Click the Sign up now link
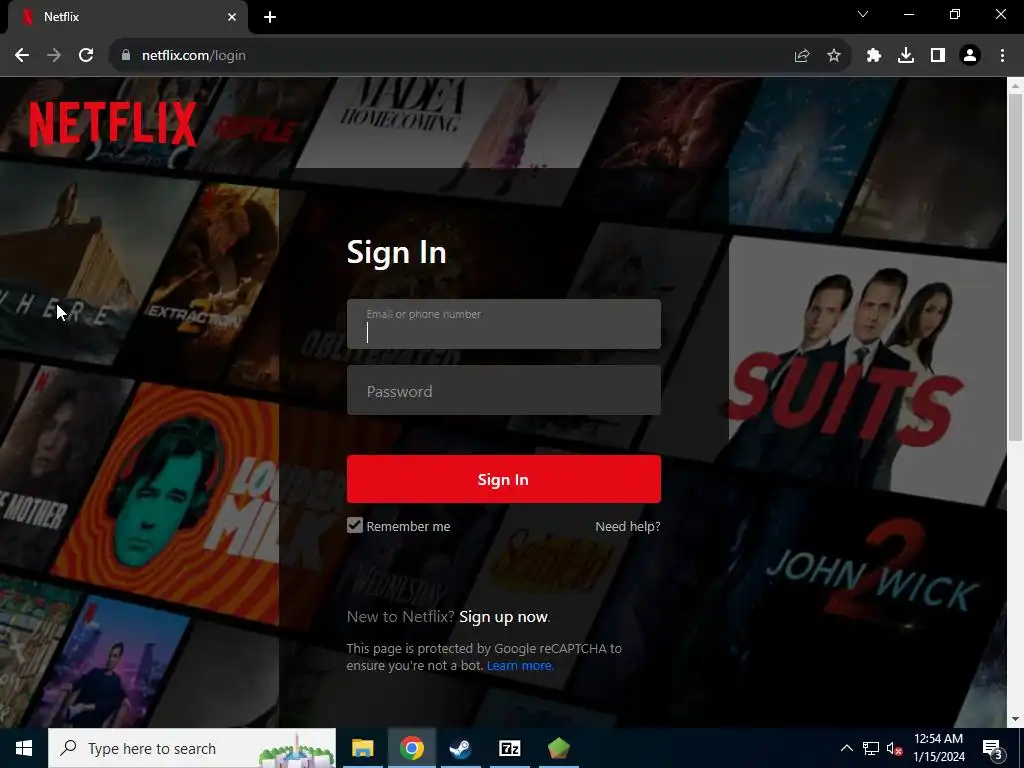1024x768 pixels. (x=504, y=617)
